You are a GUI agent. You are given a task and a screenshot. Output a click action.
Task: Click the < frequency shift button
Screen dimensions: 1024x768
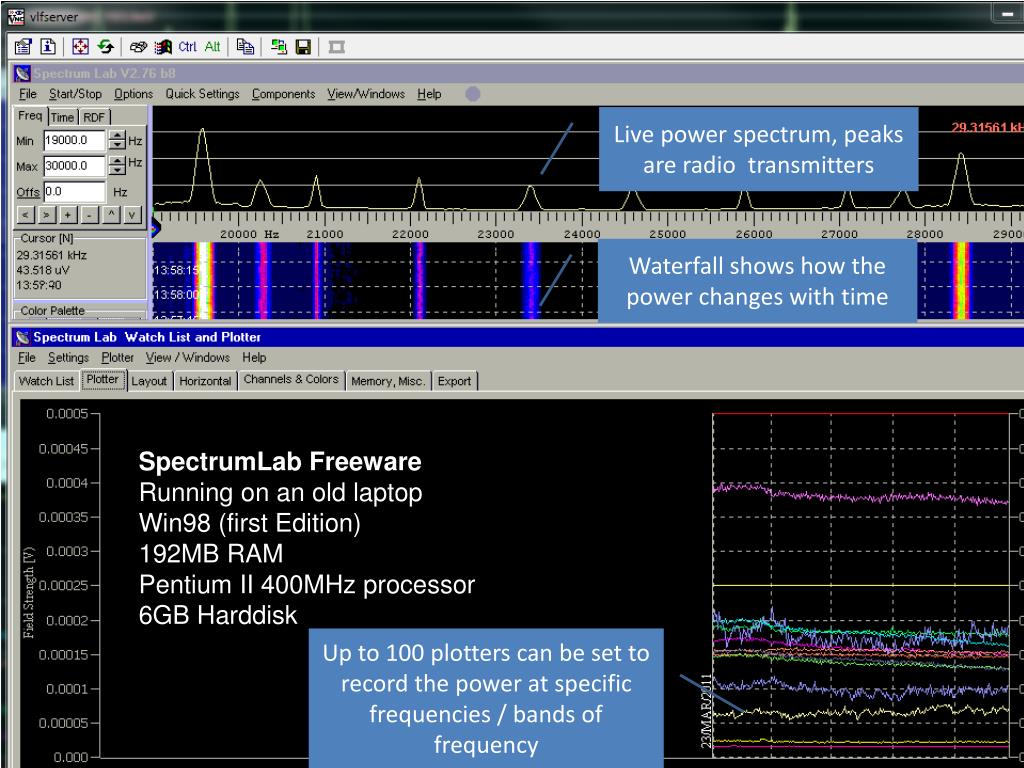pyautogui.click(x=25, y=215)
